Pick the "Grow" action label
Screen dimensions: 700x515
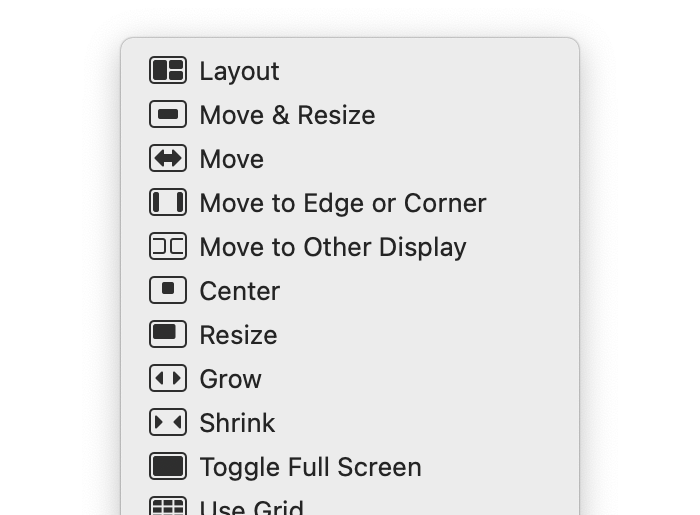(230, 379)
